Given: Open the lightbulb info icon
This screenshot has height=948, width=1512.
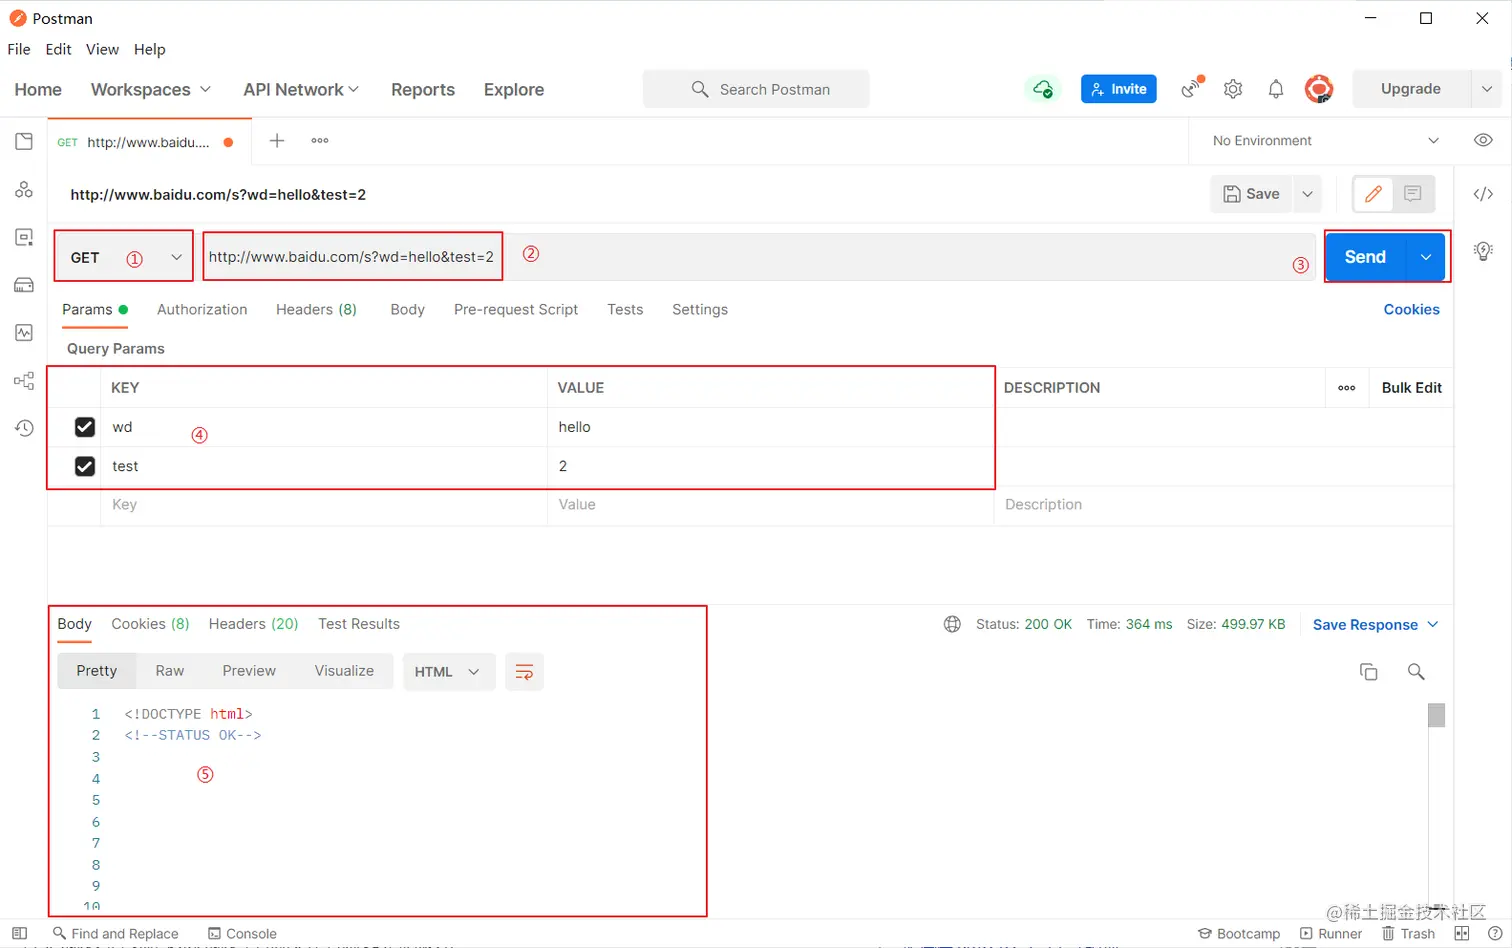Looking at the screenshot, I should (x=1483, y=250).
